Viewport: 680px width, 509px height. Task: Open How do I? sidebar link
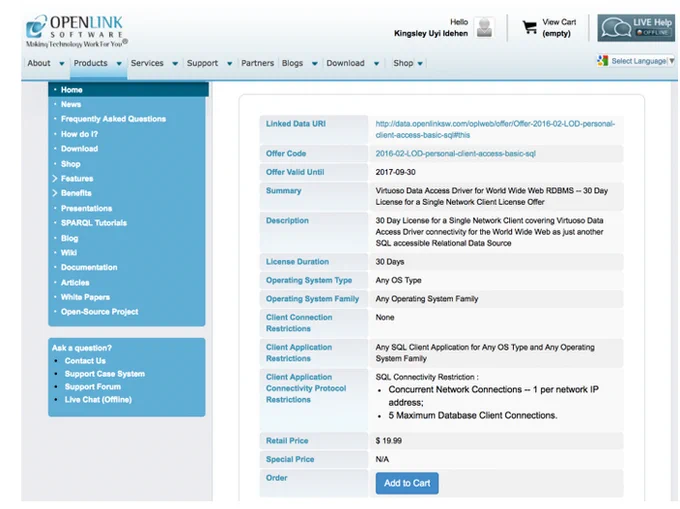click(79, 134)
